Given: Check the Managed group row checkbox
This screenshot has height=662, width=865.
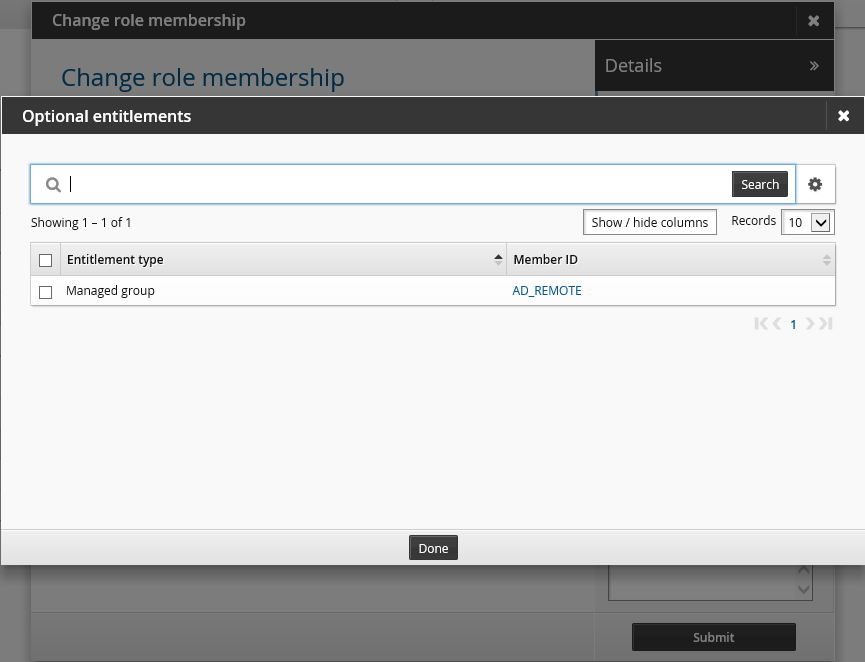Looking at the screenshot, I should (x=45, y=292).
